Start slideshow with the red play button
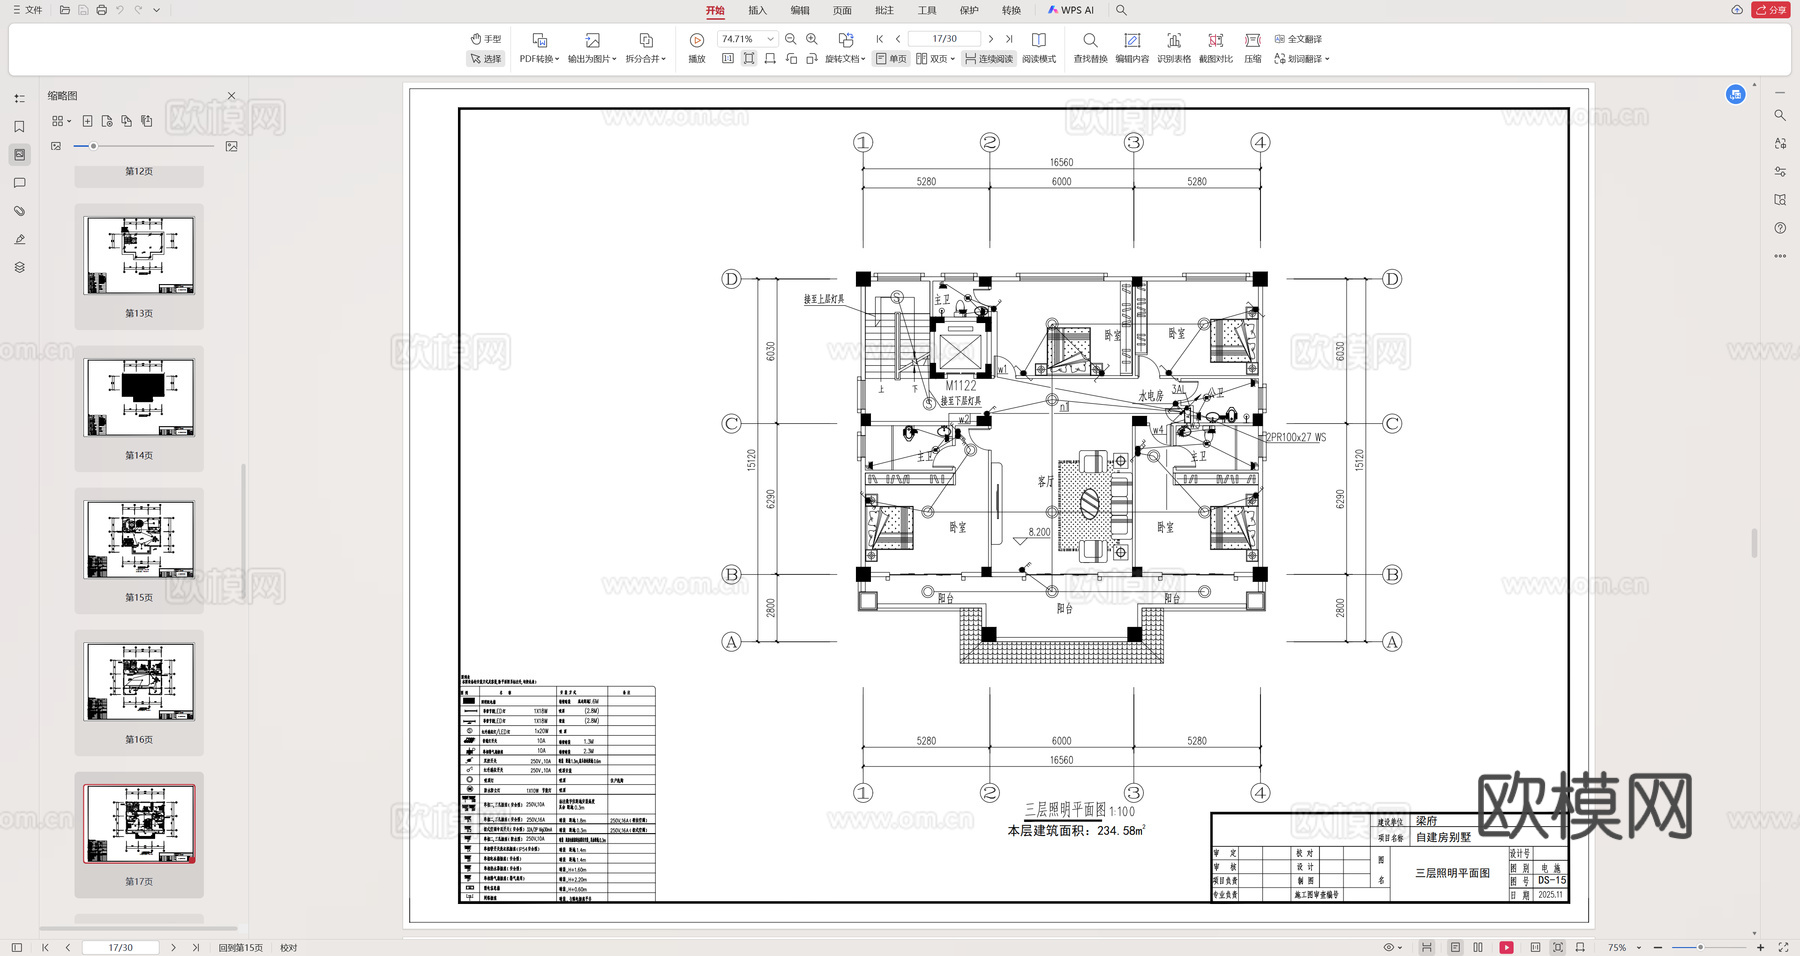1800x956 pixels. (x=1506, y=947)
